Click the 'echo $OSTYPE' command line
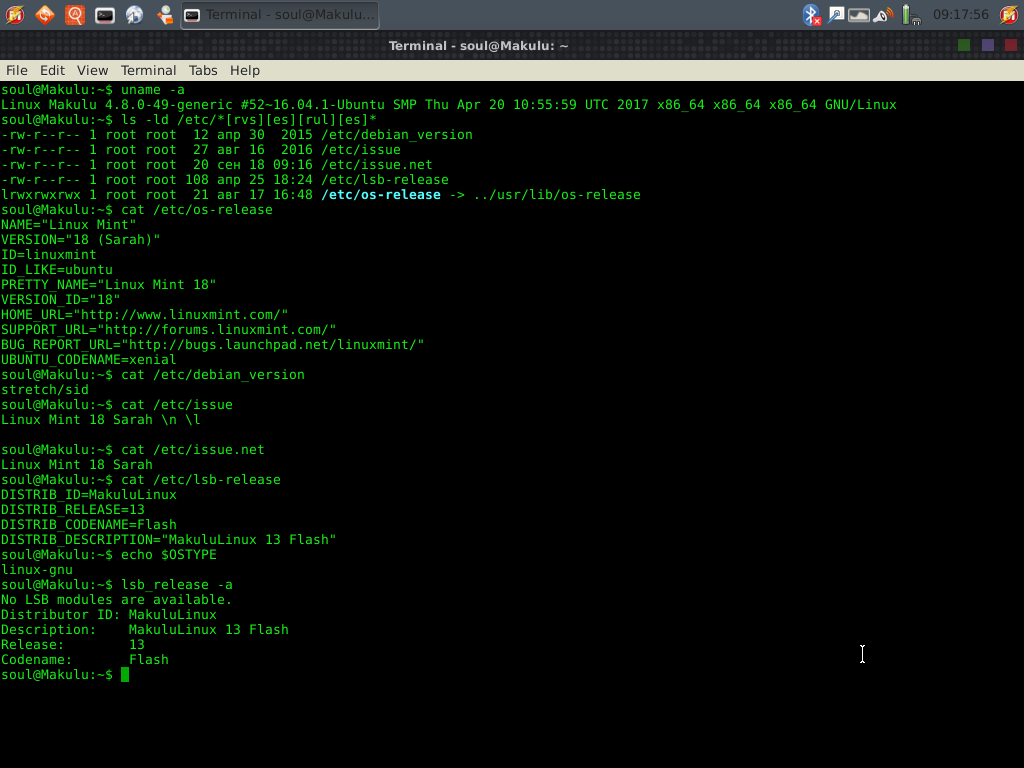This screenshot has height=768, width=1024. (x=108, y=555)
